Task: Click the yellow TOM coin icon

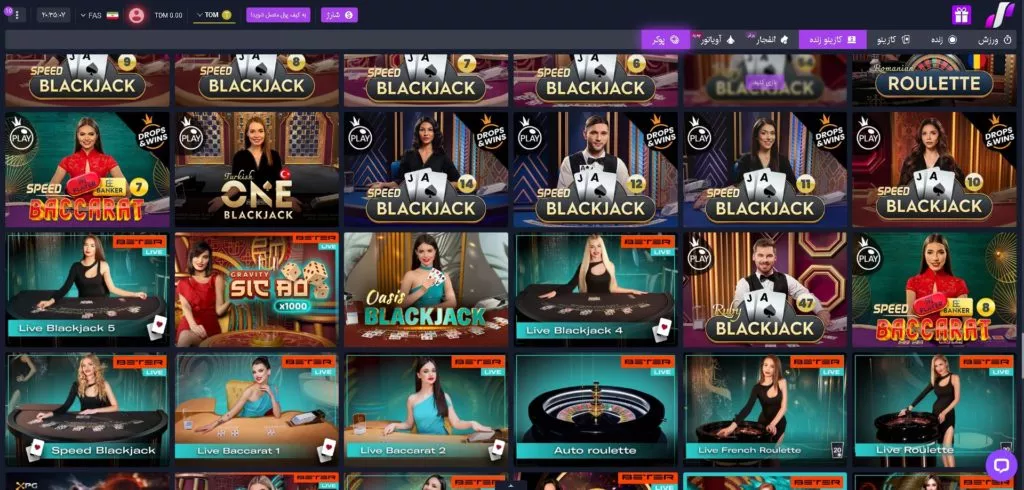Action: click(x=227, y=14)
